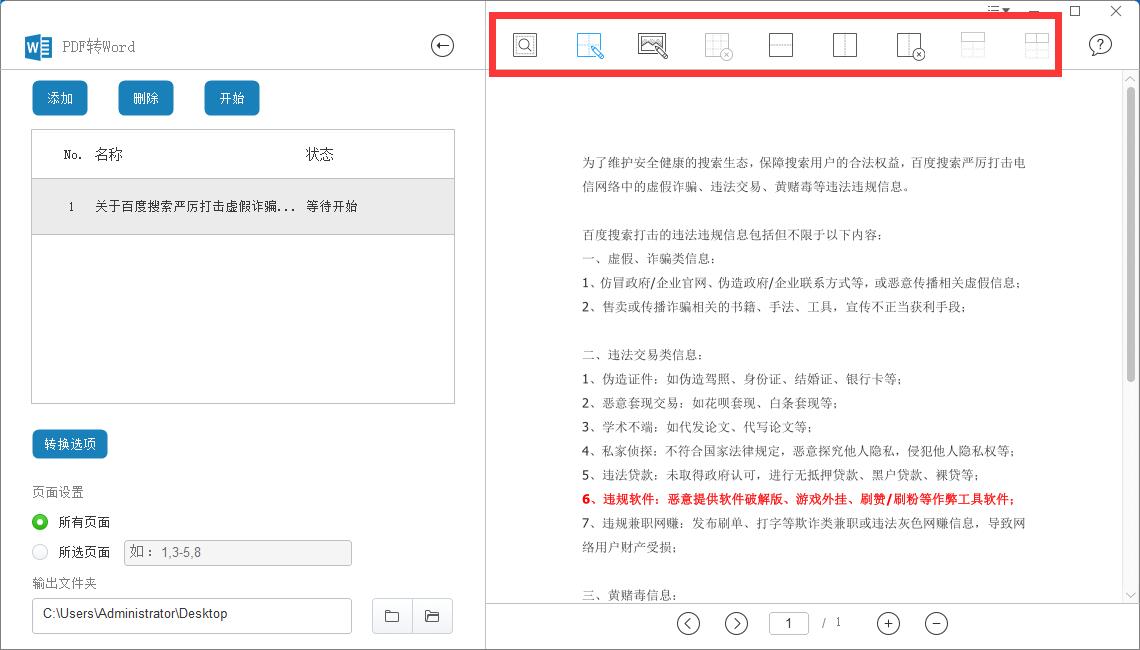Click the delete divider line tool

tap(909, 45)
